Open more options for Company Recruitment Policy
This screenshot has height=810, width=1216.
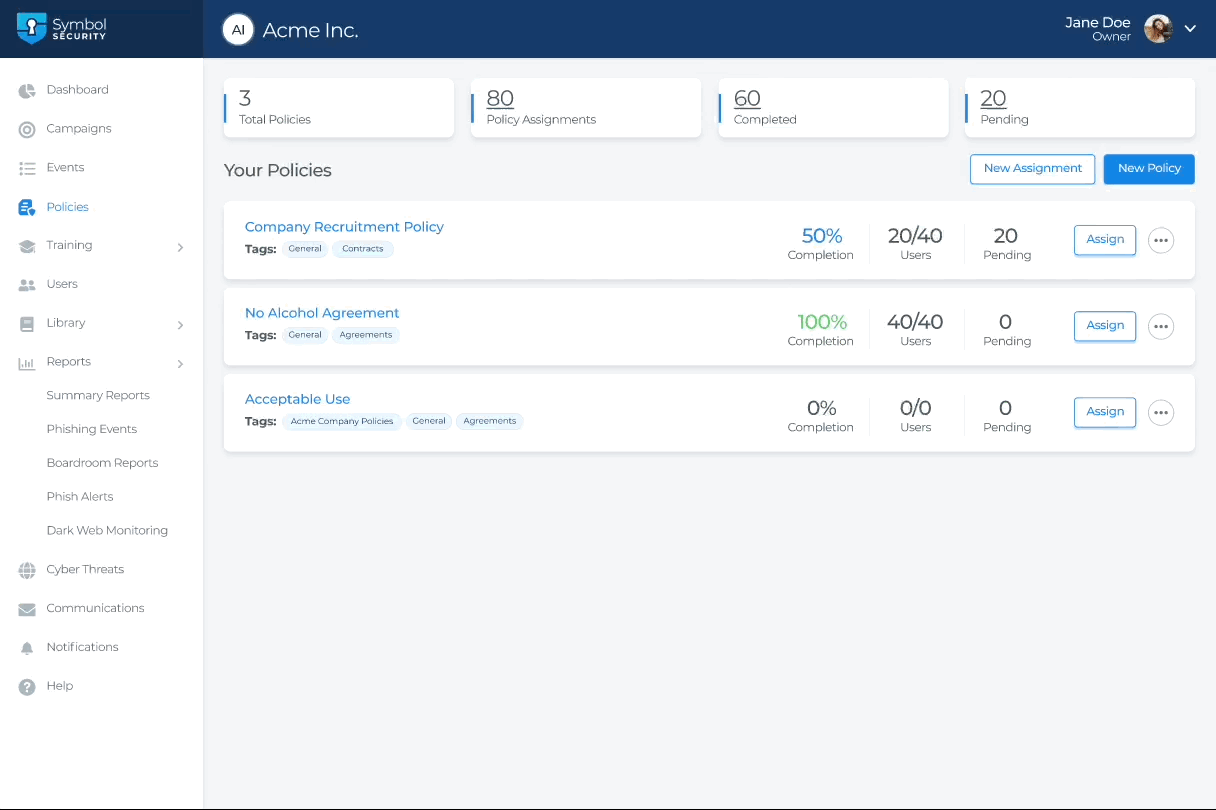click(x=1160, y=240)
